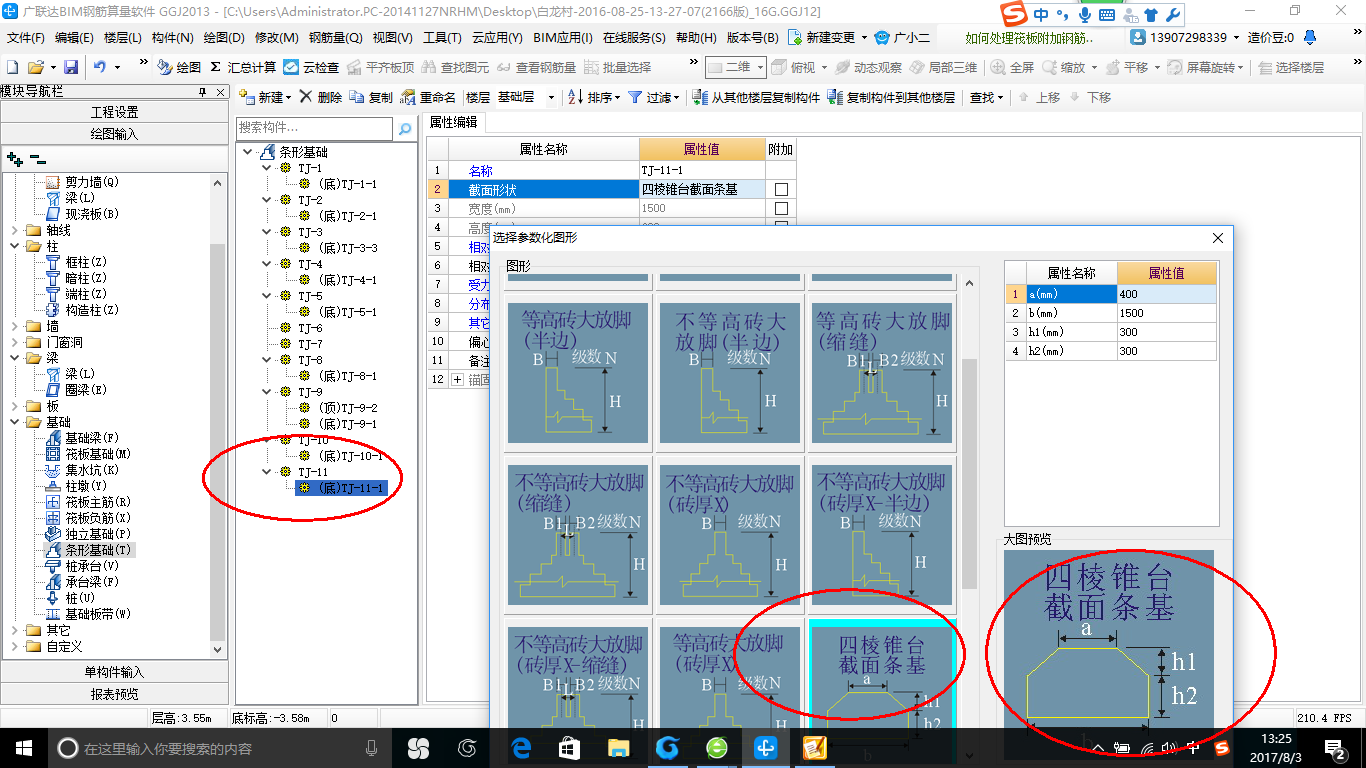Open 二维 view mode combo box
The height and width of the screenshot is (768, 1366).
tap(735, 67)
